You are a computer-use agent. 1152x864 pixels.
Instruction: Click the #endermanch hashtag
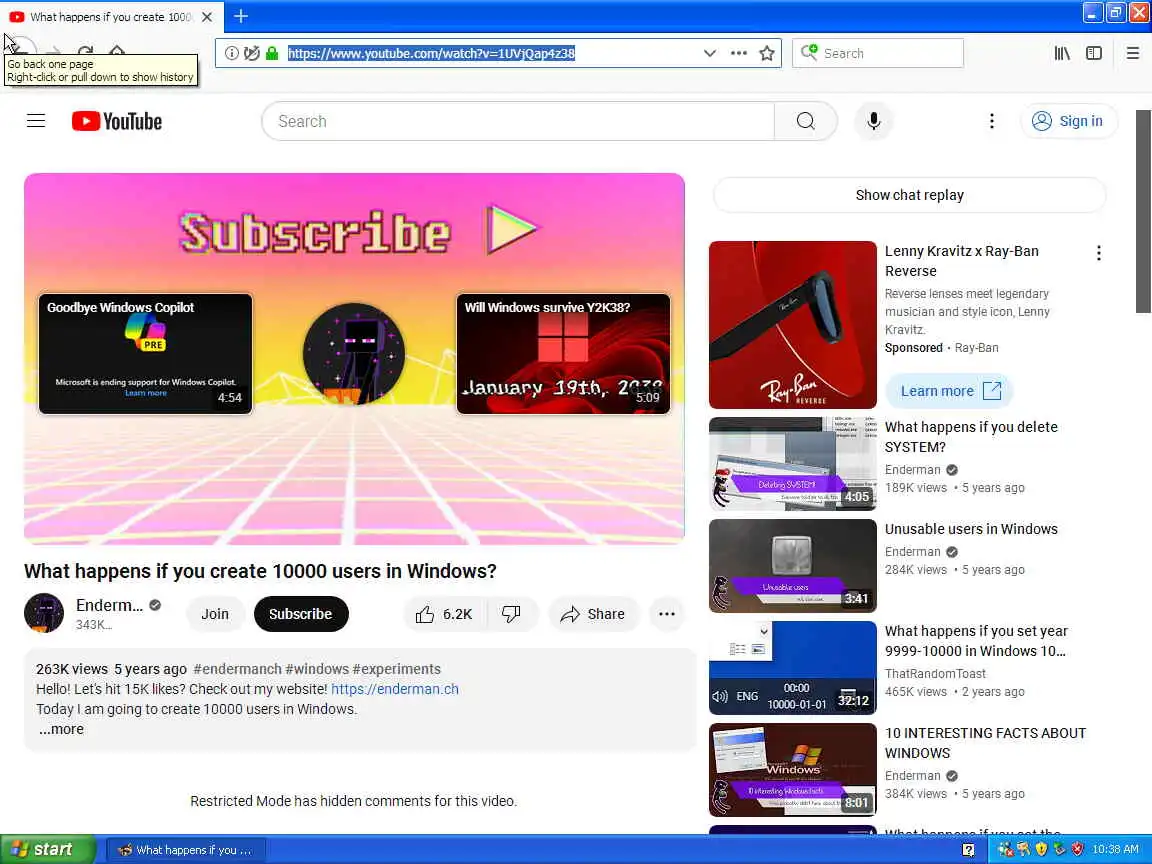tap(237, 669)
